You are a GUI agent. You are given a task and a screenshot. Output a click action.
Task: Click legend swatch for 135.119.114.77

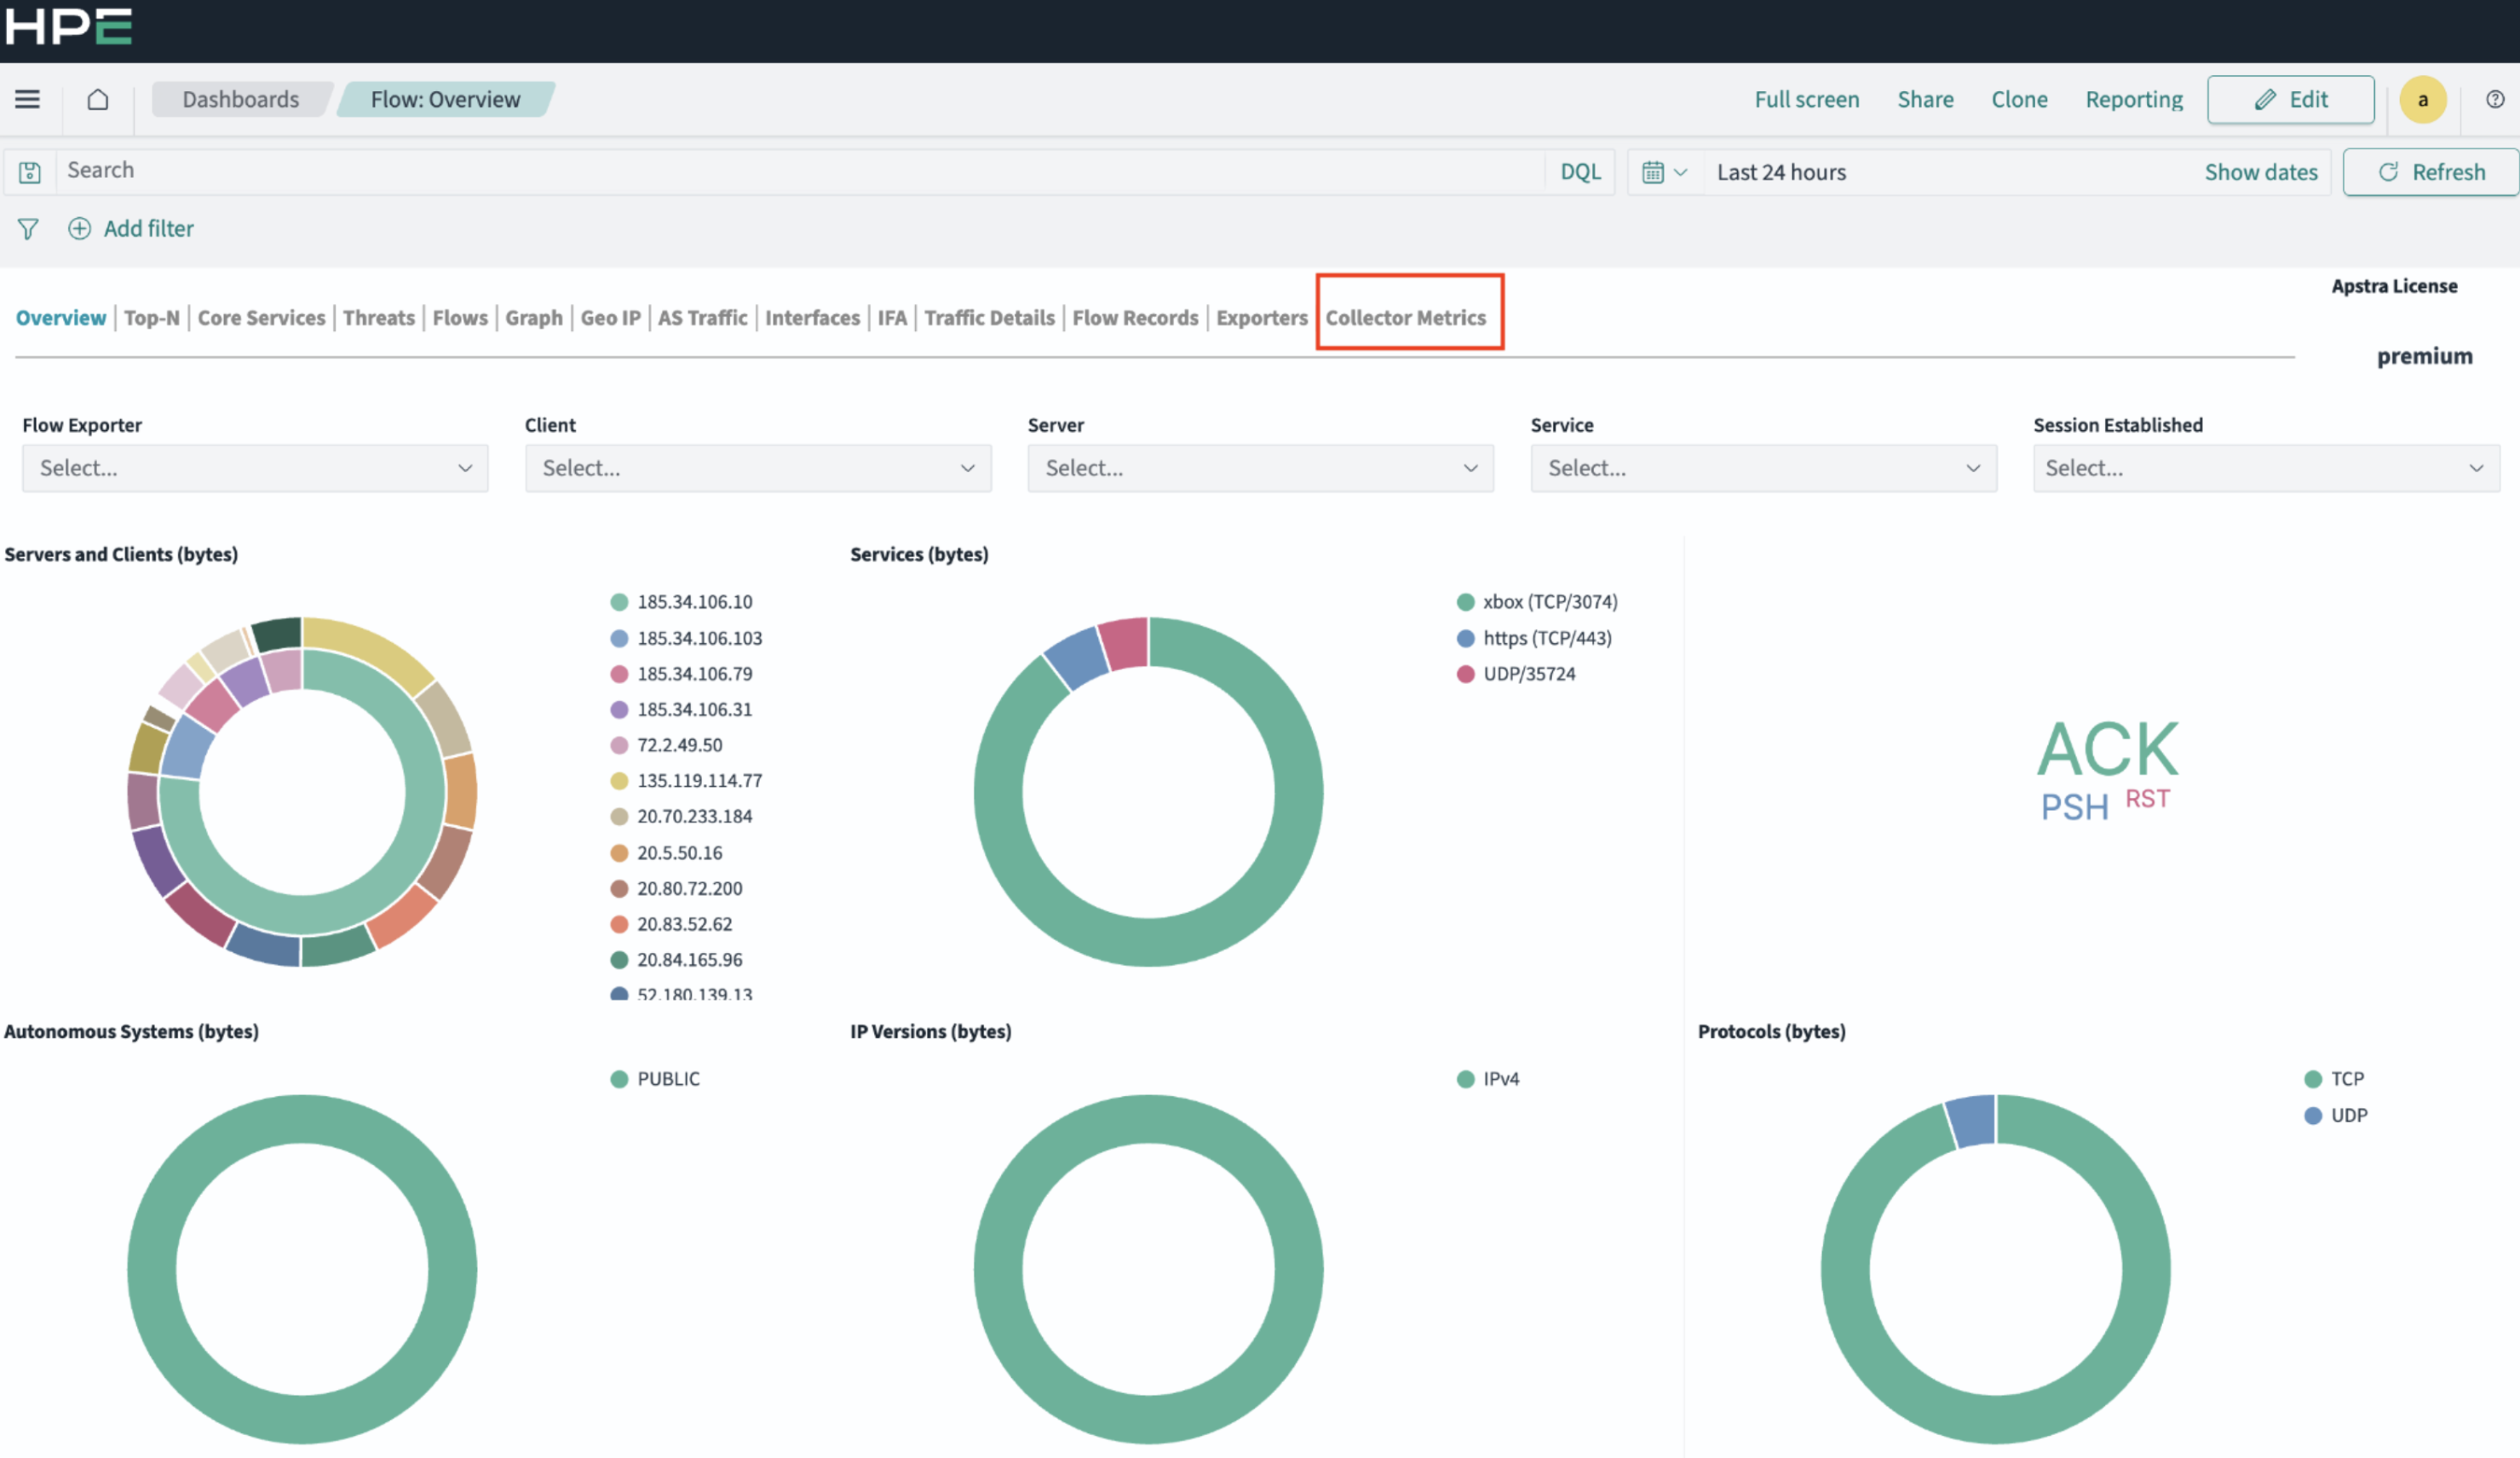619,781
